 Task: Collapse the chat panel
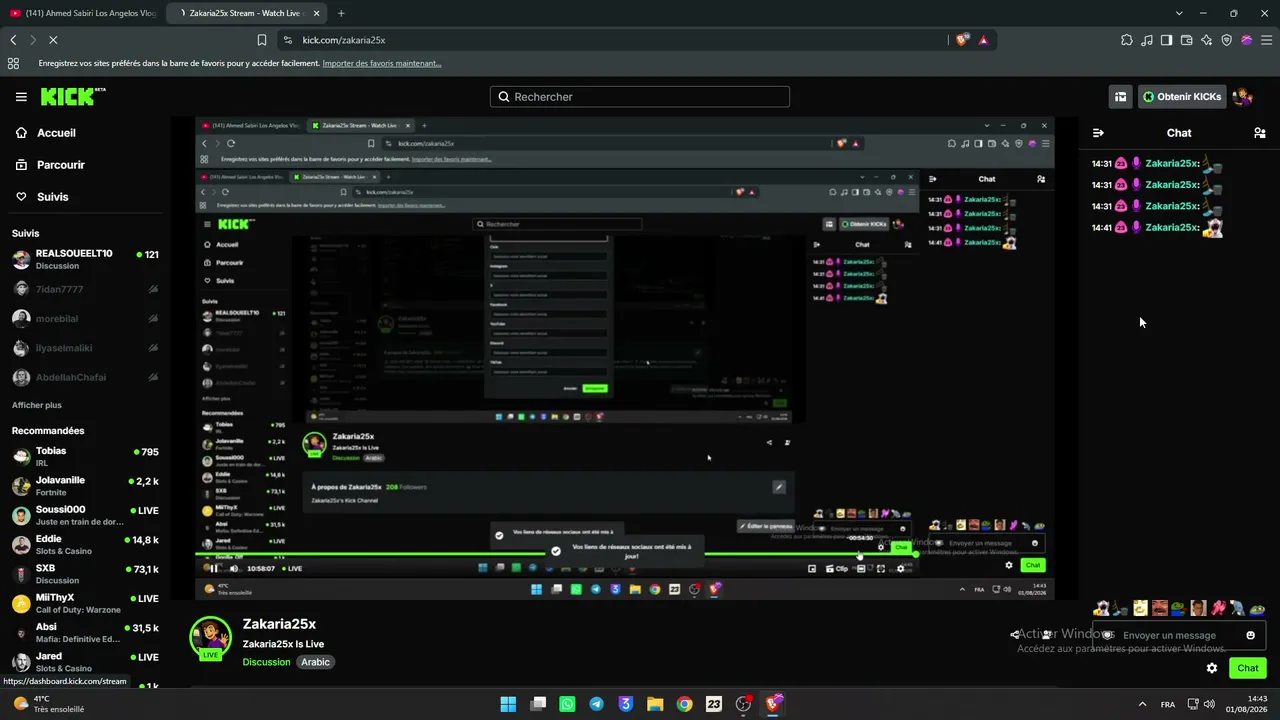pyautogui.click(x=1098, y=133)
